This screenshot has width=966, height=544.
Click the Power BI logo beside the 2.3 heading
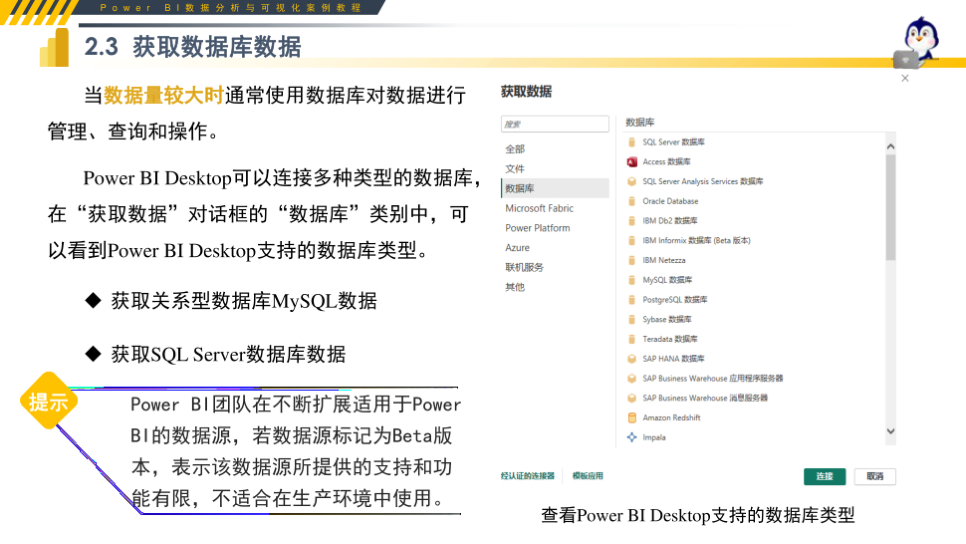pyautogui.click(x=54, y=47)
